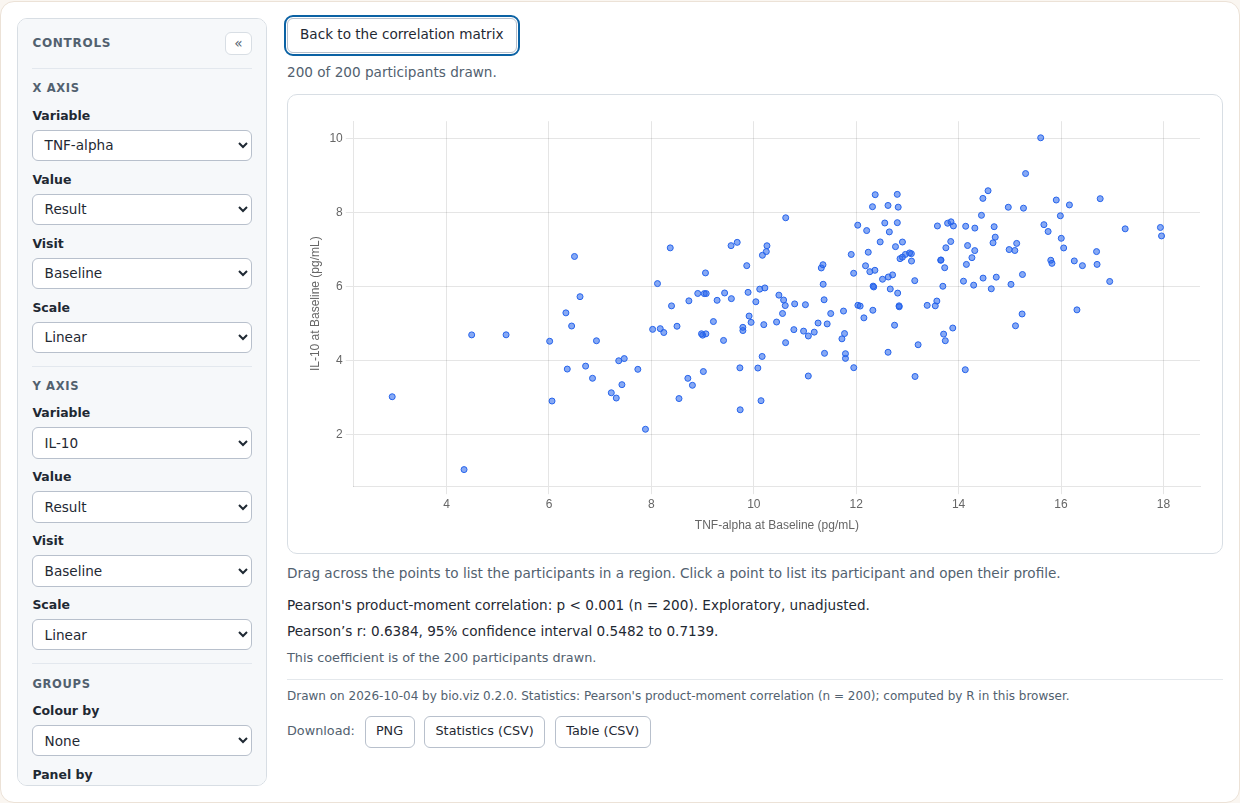Click the leftmost scatter point near TNF-alpha 3
This screenshot has width=1240, height=803.
pos(392,397)
